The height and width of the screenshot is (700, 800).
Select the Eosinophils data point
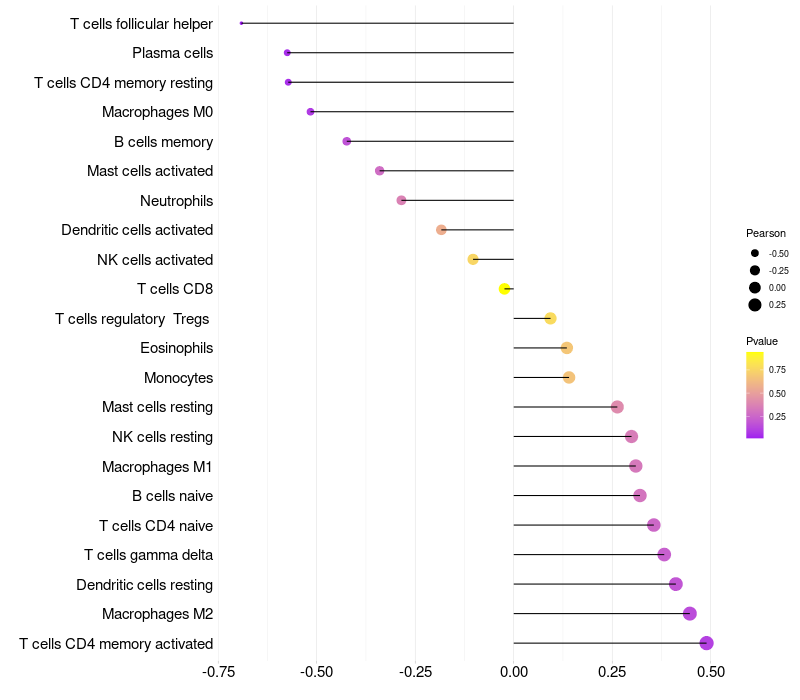567,348
